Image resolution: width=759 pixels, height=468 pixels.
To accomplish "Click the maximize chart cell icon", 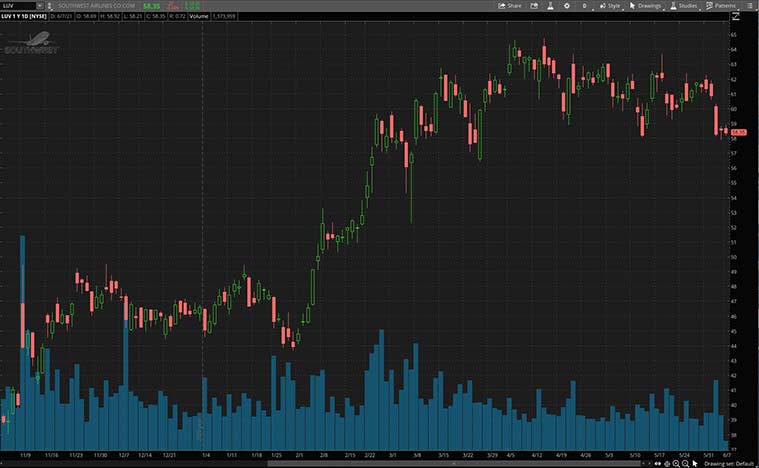I will [x=736, y=16].
